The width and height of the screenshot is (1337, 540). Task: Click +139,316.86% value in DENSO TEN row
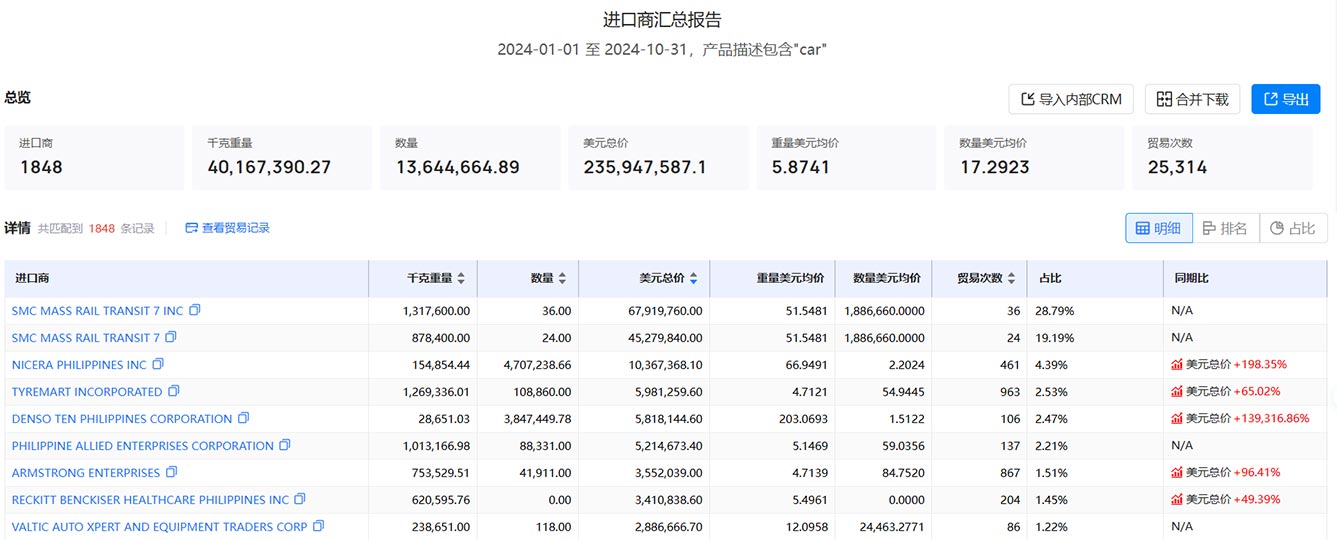pos(1271,419)
